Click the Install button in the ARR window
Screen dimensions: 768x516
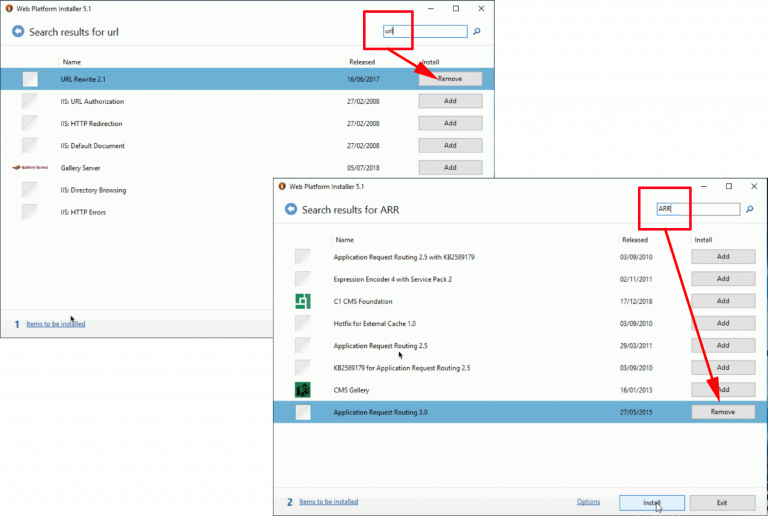coord(651,503)
